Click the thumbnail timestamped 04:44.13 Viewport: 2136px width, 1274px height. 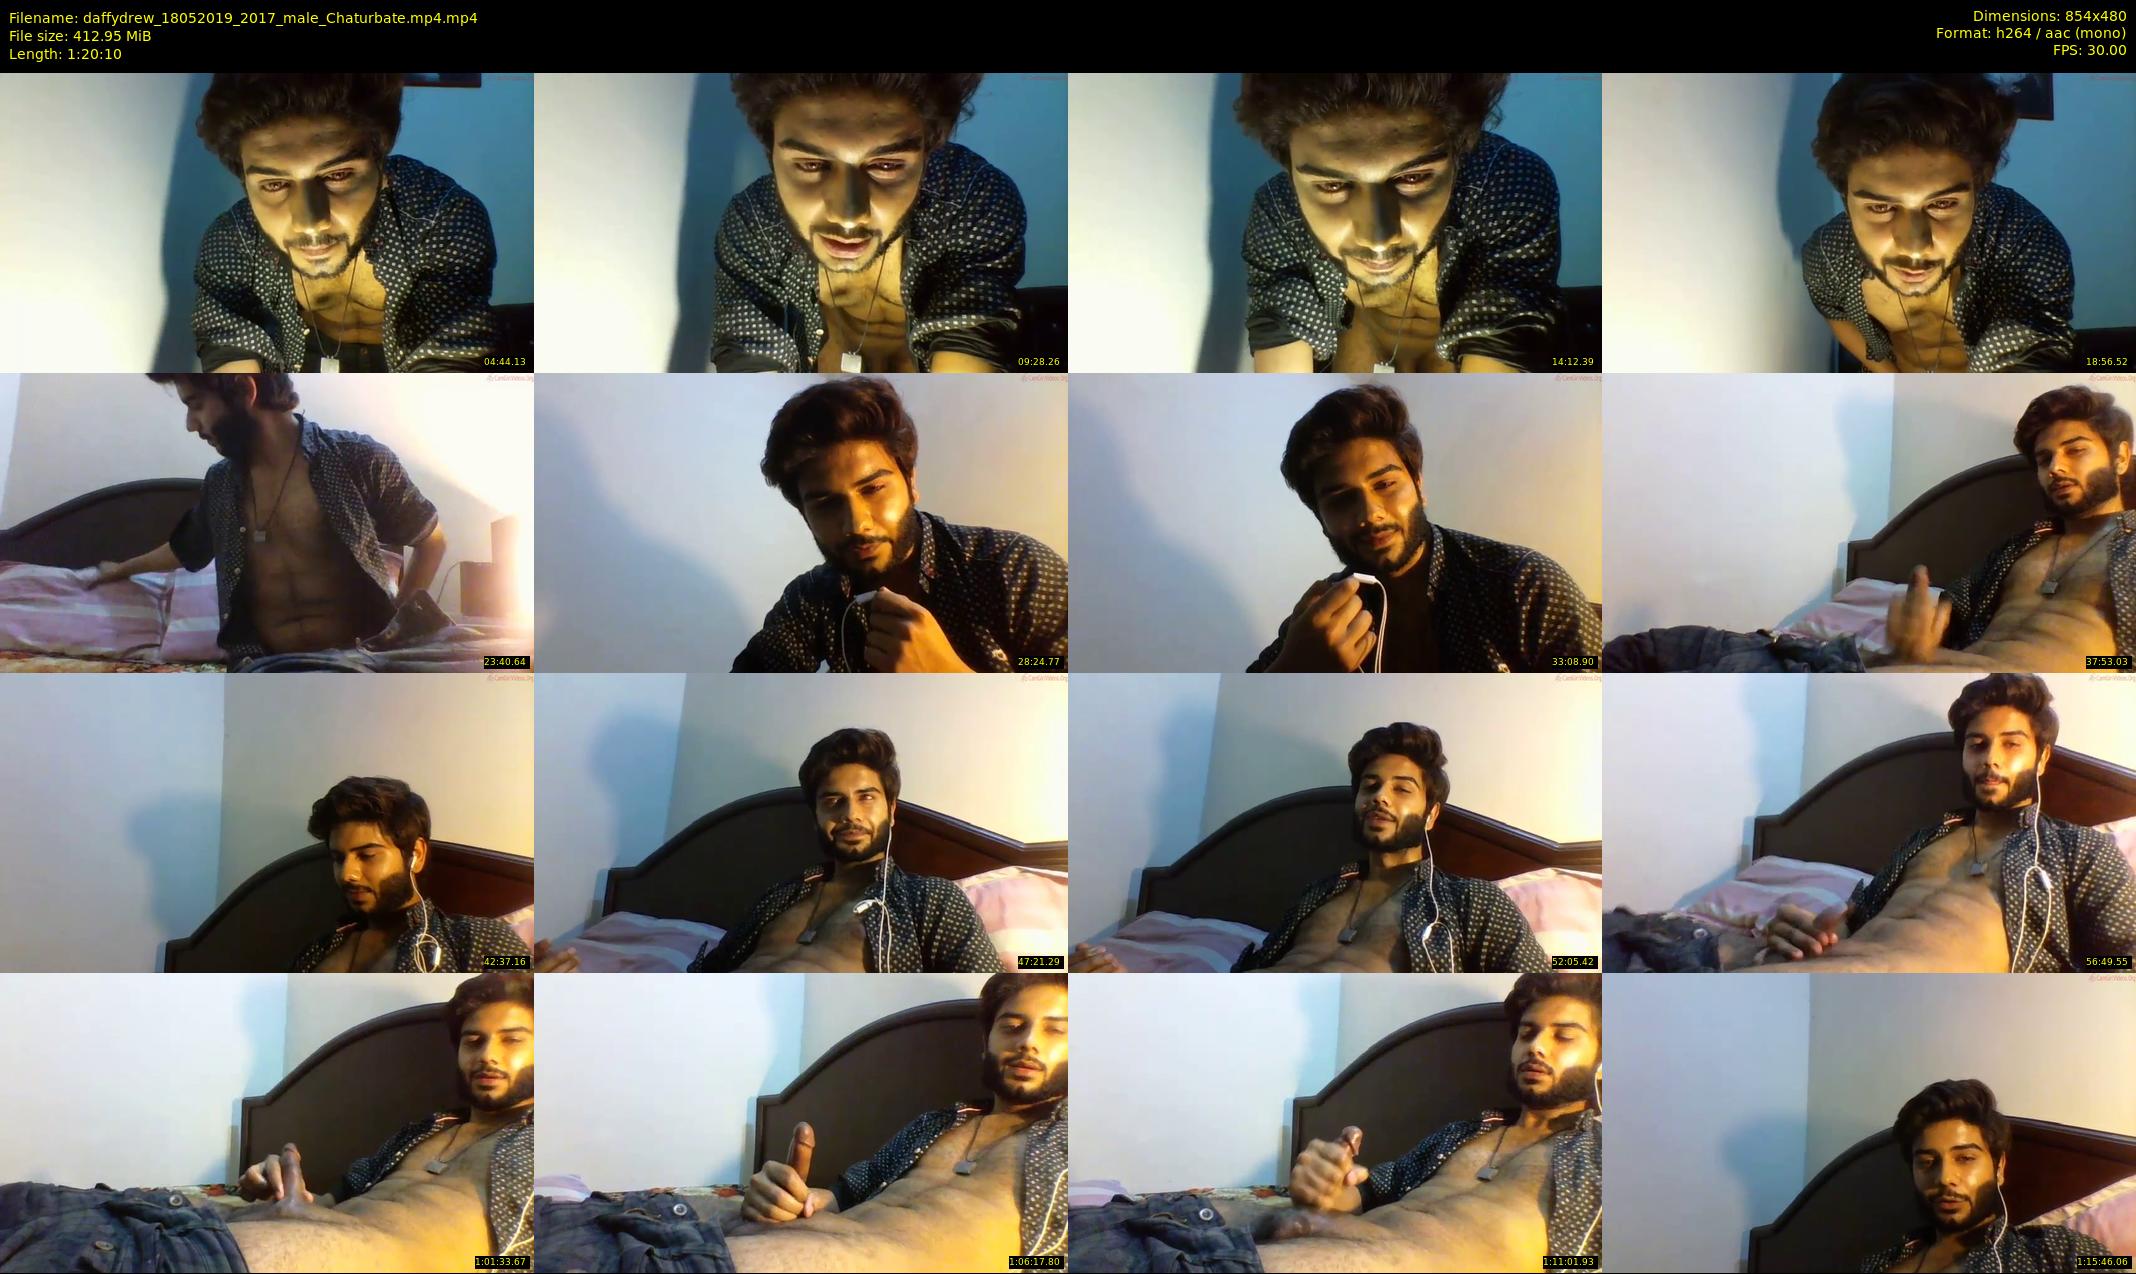pyautogui.click(x=267, y=222)
